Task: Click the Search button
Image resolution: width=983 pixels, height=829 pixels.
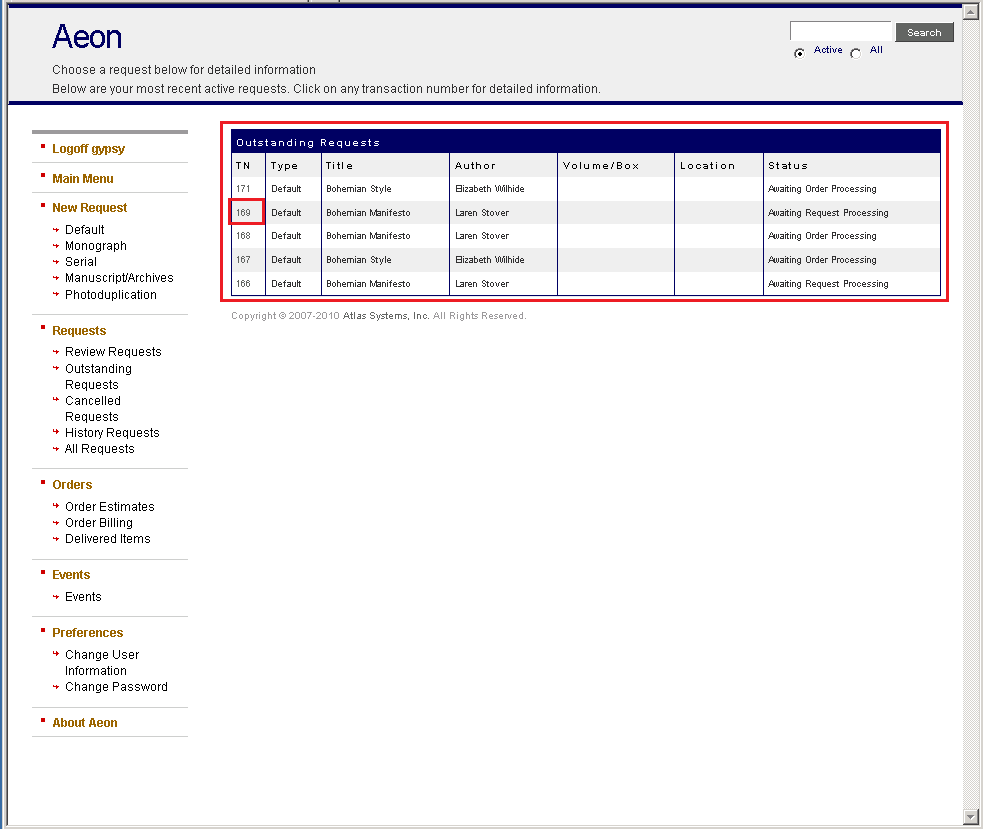Action: pyautogui.click(x=924, y=33)
